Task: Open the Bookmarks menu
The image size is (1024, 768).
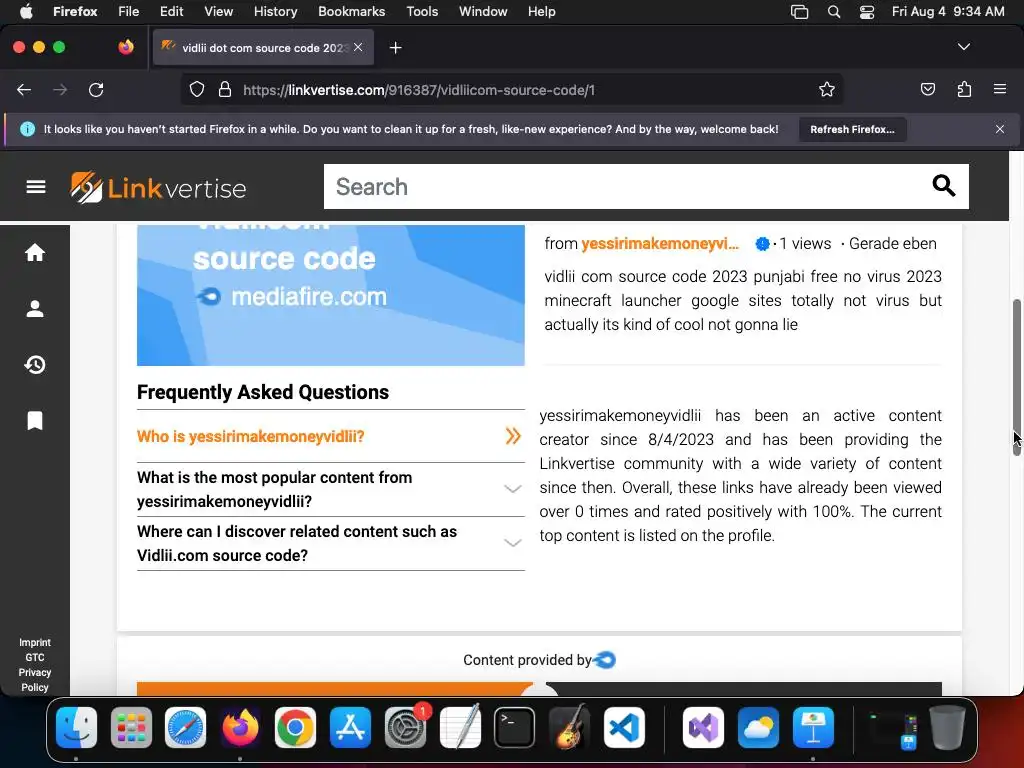Action: click(351, 12)
